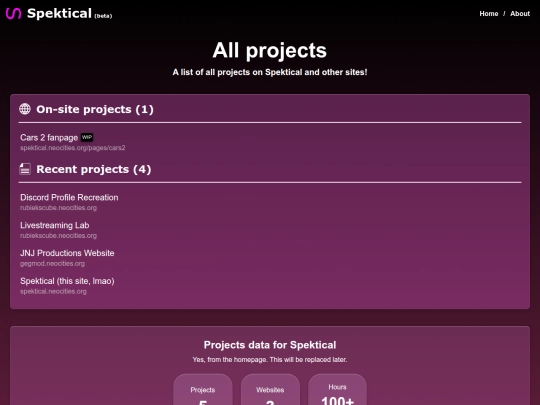Open the Home navigation link
540x405 pixels.
[x=489, y=14]
